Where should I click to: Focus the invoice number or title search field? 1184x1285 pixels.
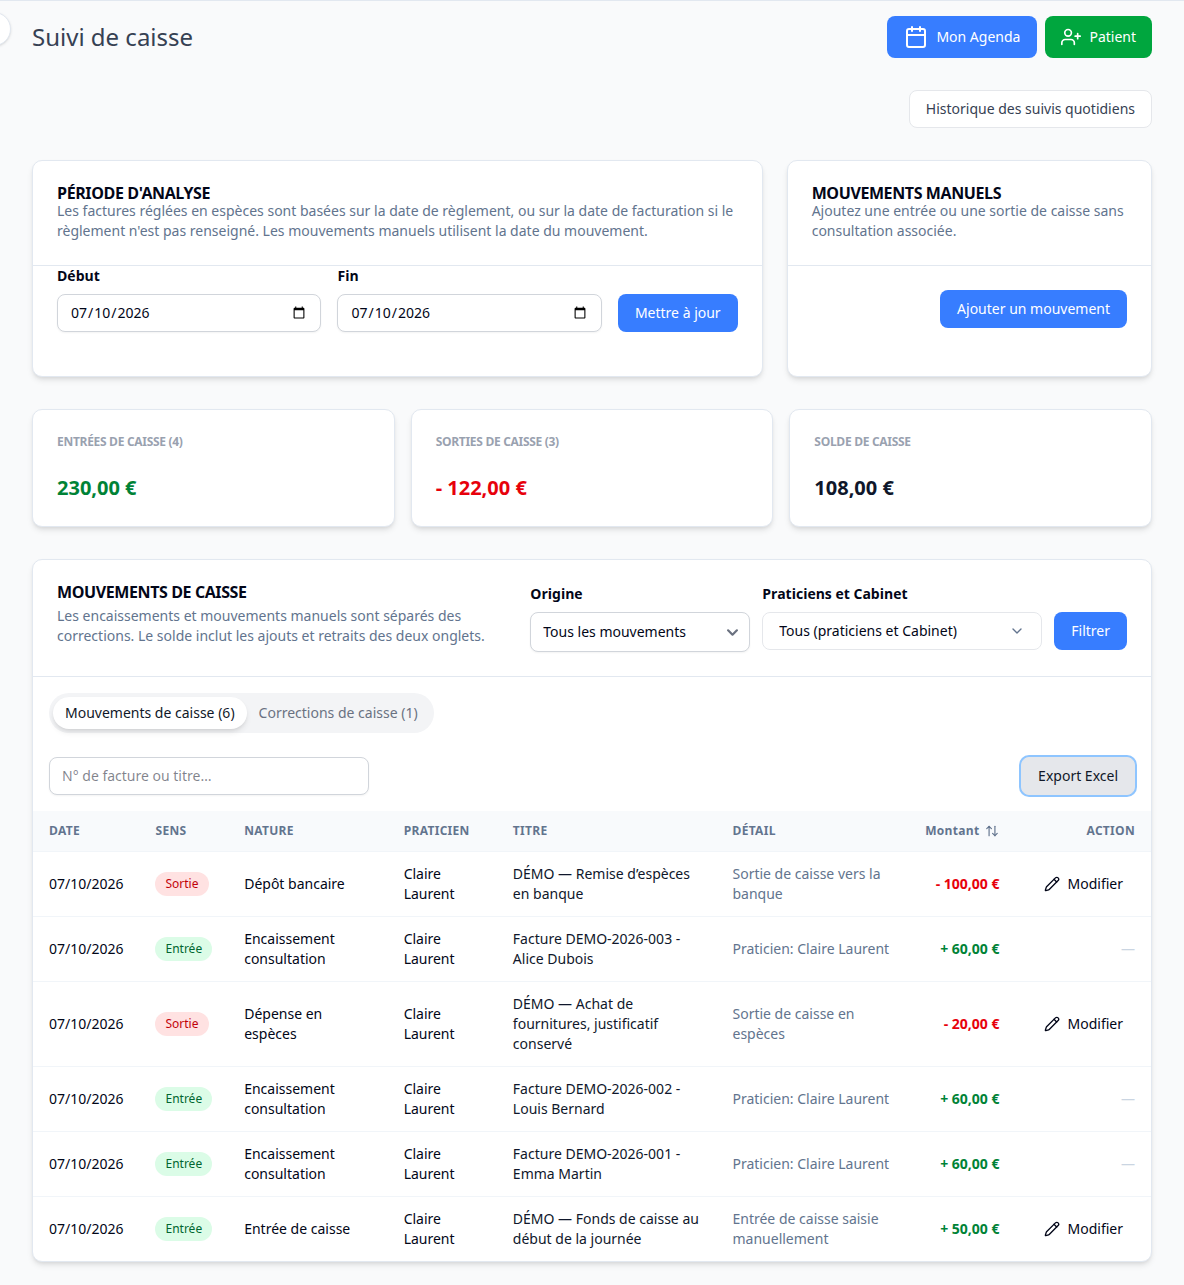click(209, 776)
